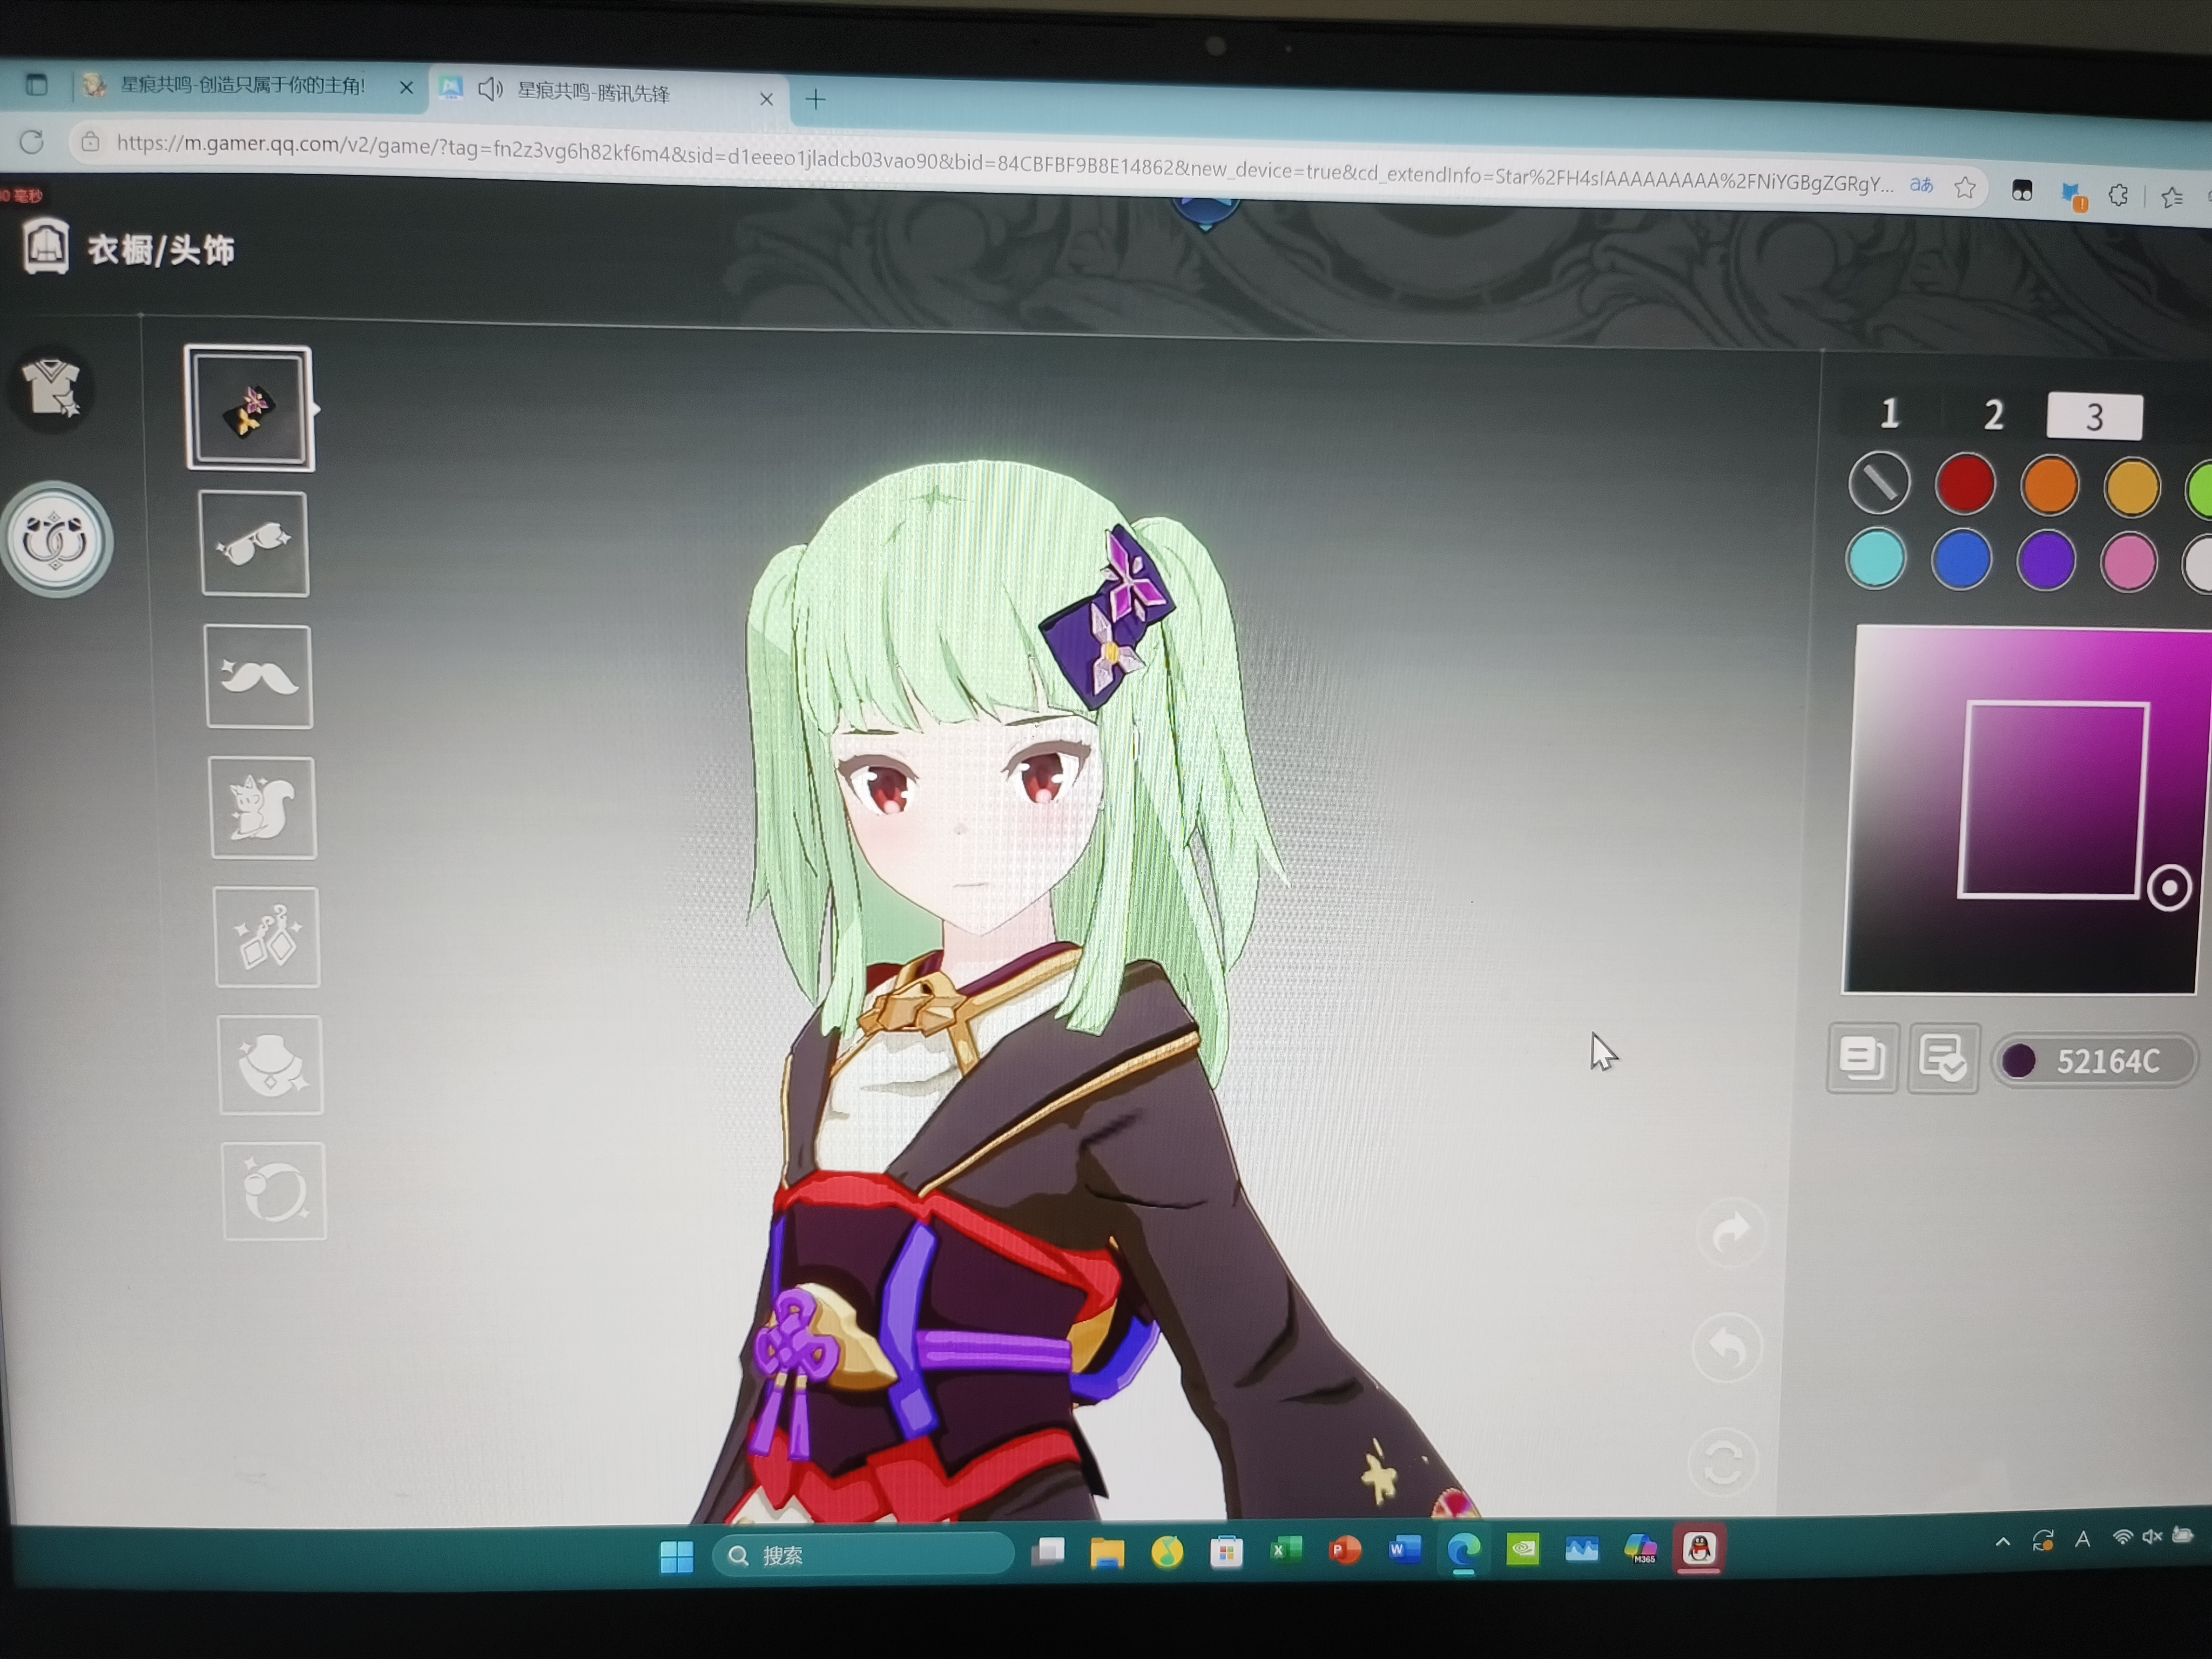Open the Wi-Fi network tray icon
The image size is (2212, 1659).
click(x=2121, y=1537)
